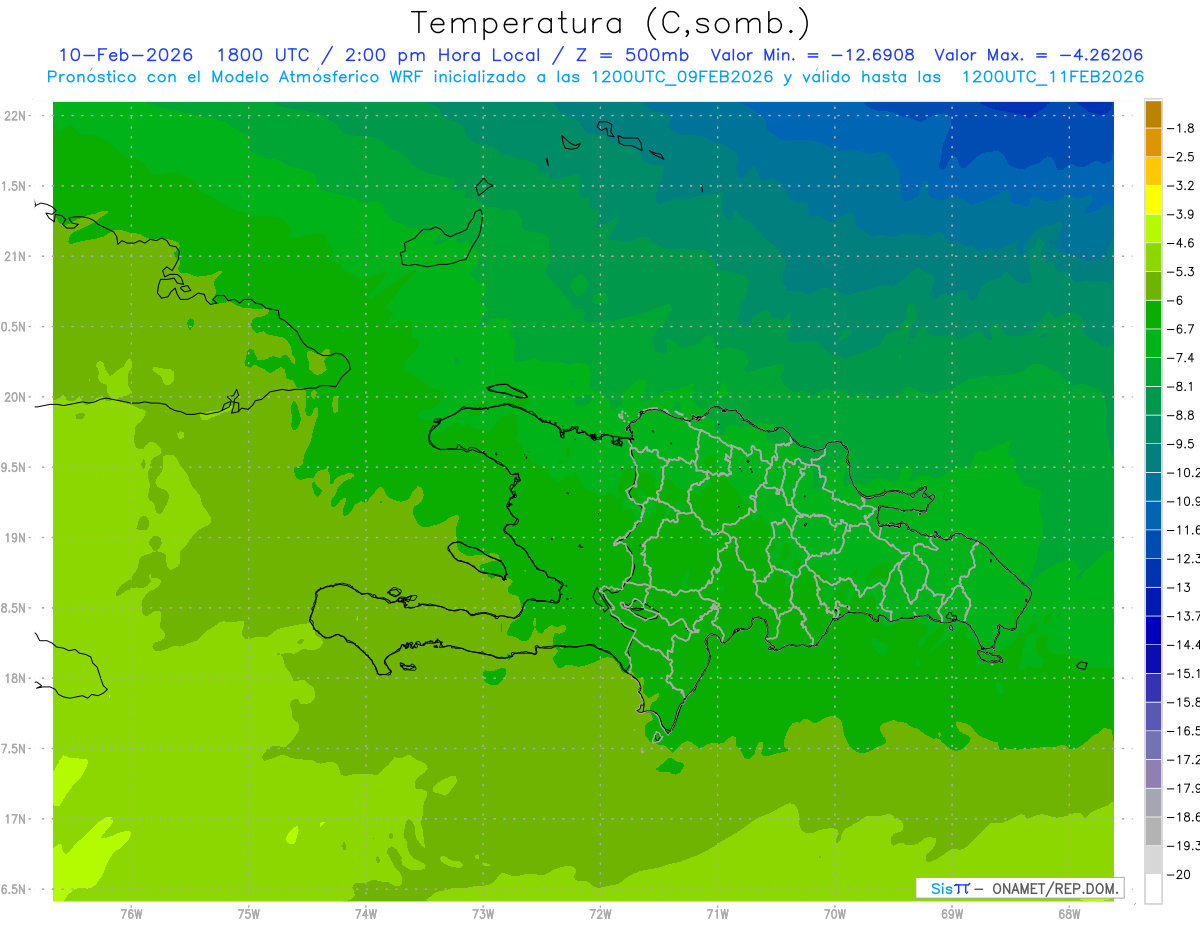Select the 'Z = 500mb' level label
Image resolution: width=1200 pixels, height=927 pixels.
634,55
